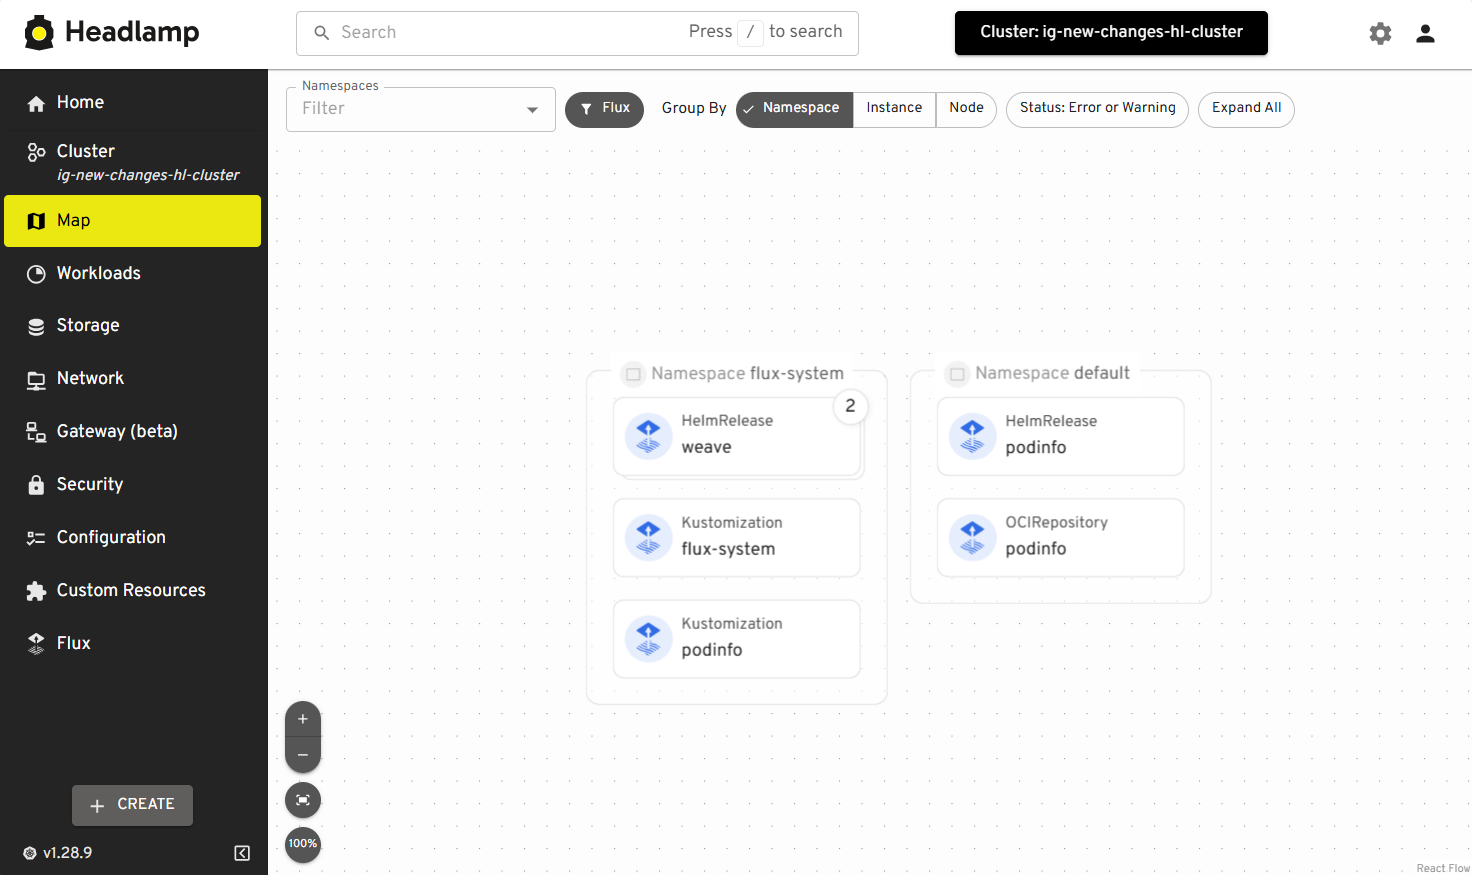Image resolution: width=1472 pixels, height=875 pixels.
Task: Click the Configuration sidebar icon
Action: (x=36, y=538)
